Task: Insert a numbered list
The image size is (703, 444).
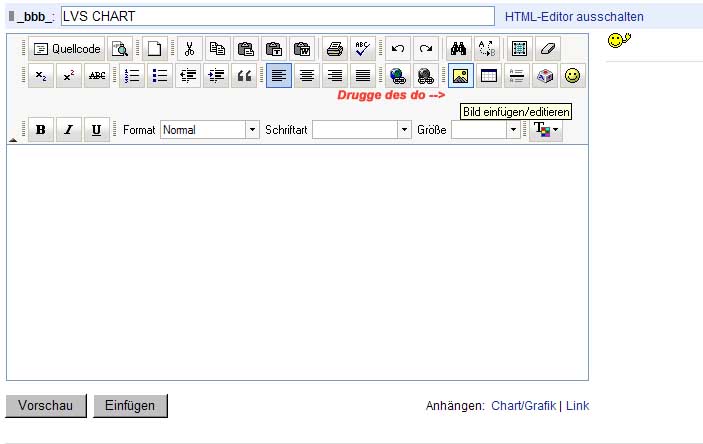Action: point(132,76)
